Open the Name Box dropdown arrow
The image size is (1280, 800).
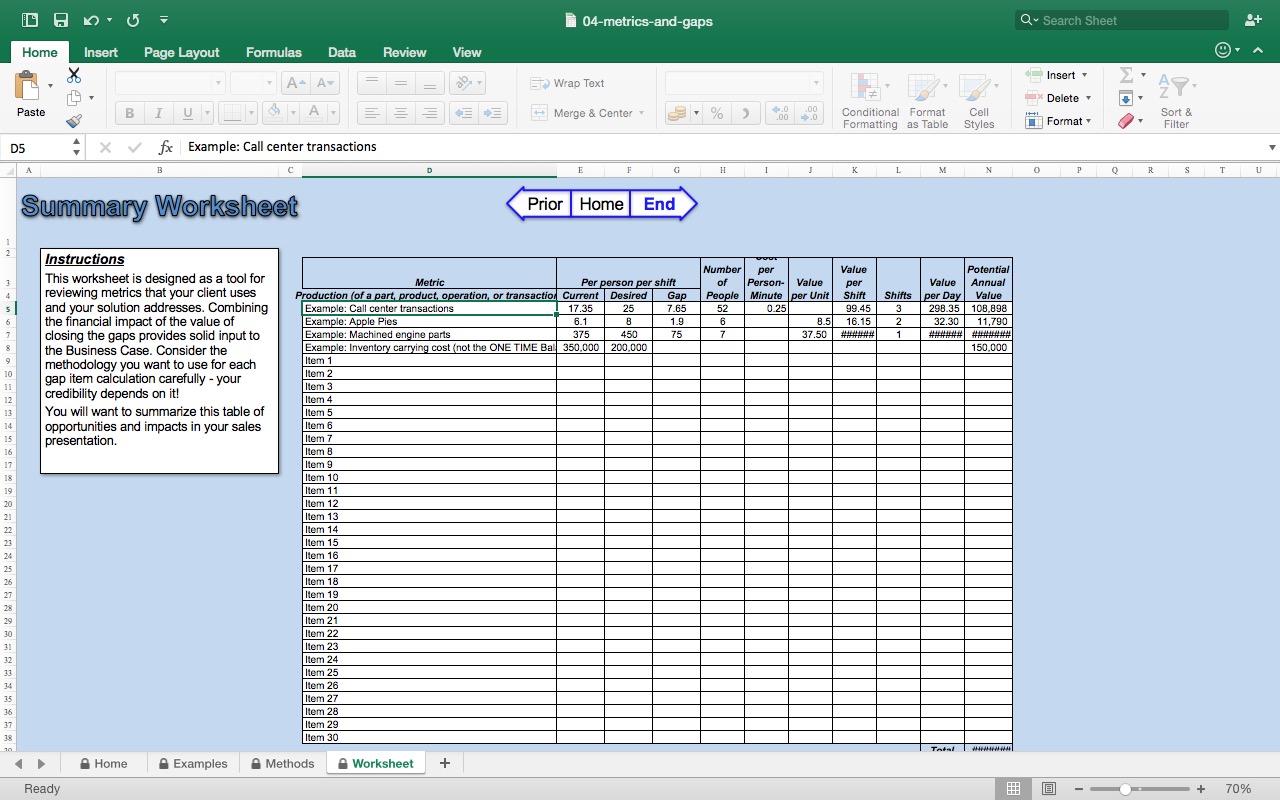pos(77,146)
